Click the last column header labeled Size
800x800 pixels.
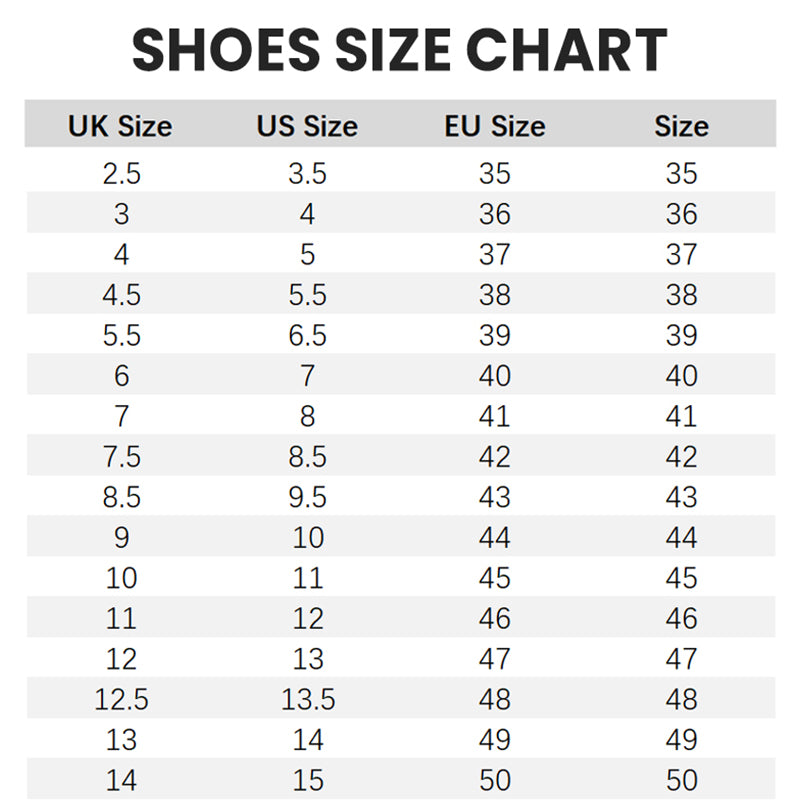[x=681, y=127]
